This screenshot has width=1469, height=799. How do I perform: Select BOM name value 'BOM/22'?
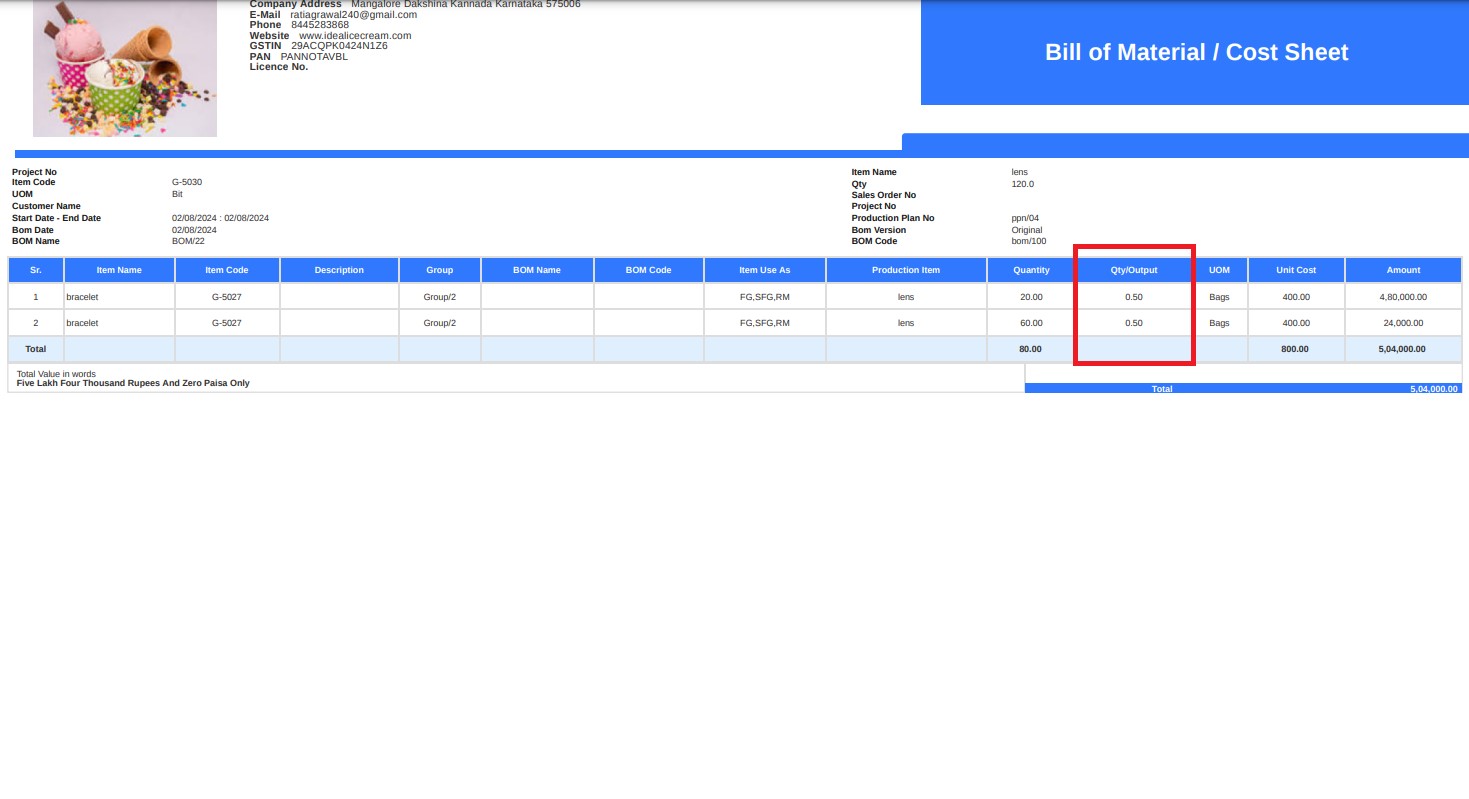coord(188,241)
